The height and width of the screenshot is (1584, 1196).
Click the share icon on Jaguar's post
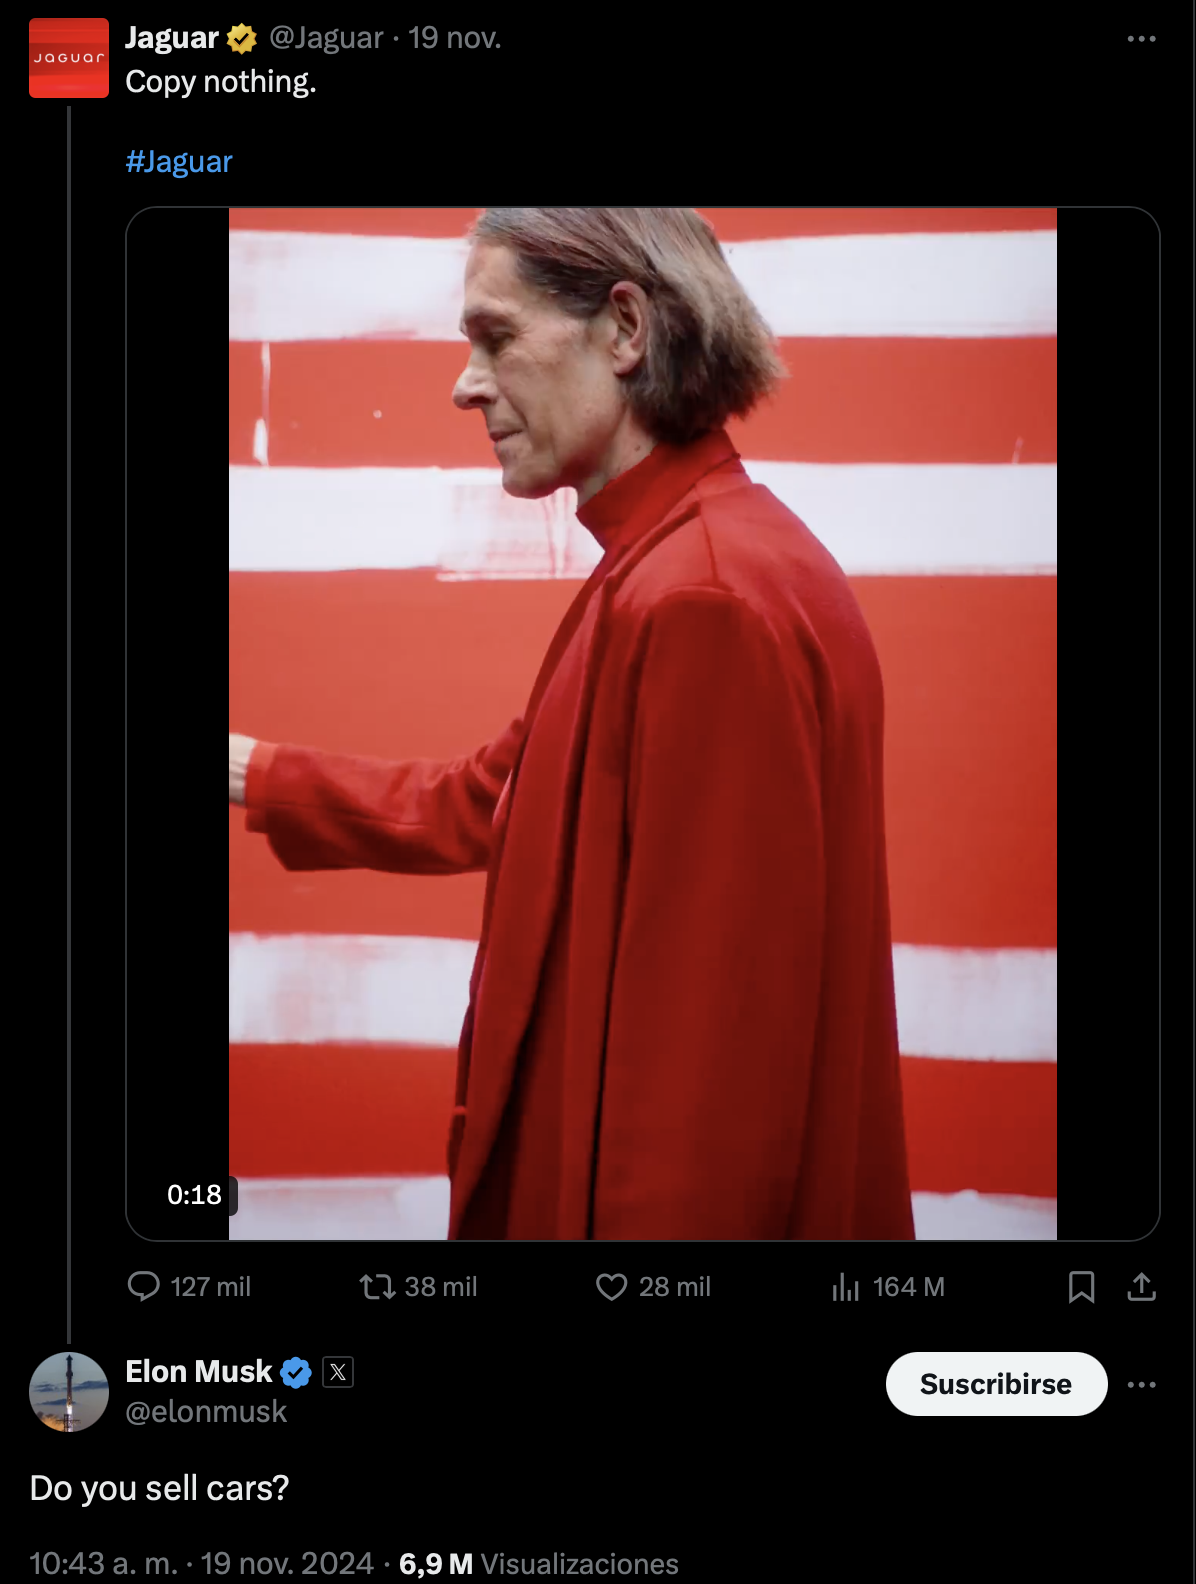coord(1141,1286)
